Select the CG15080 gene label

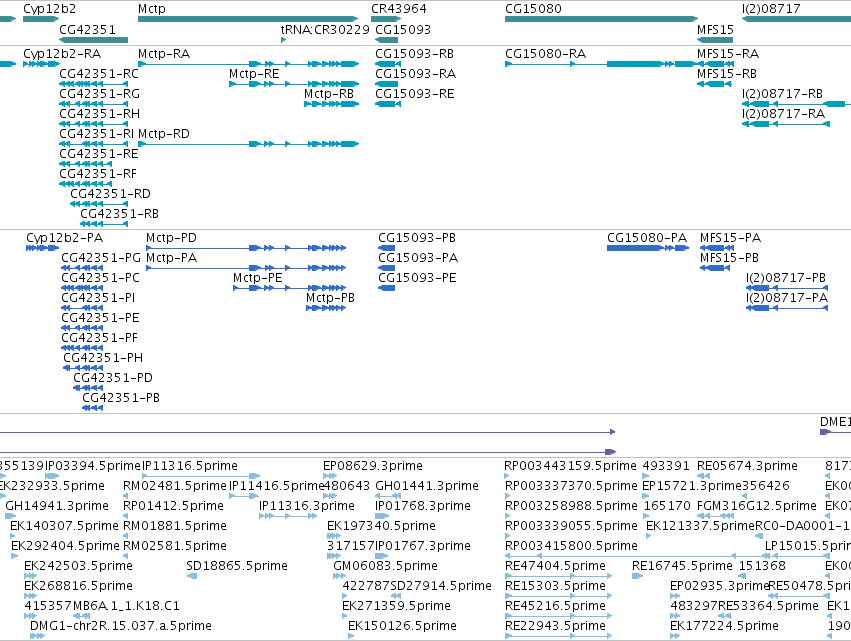(x=533, y=9)
